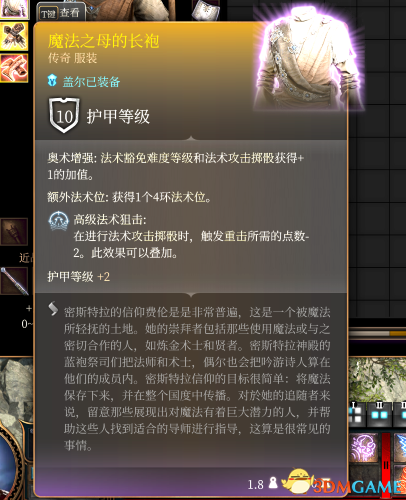
Task: Click the lore description quill icon
Action: pos(53,309)
